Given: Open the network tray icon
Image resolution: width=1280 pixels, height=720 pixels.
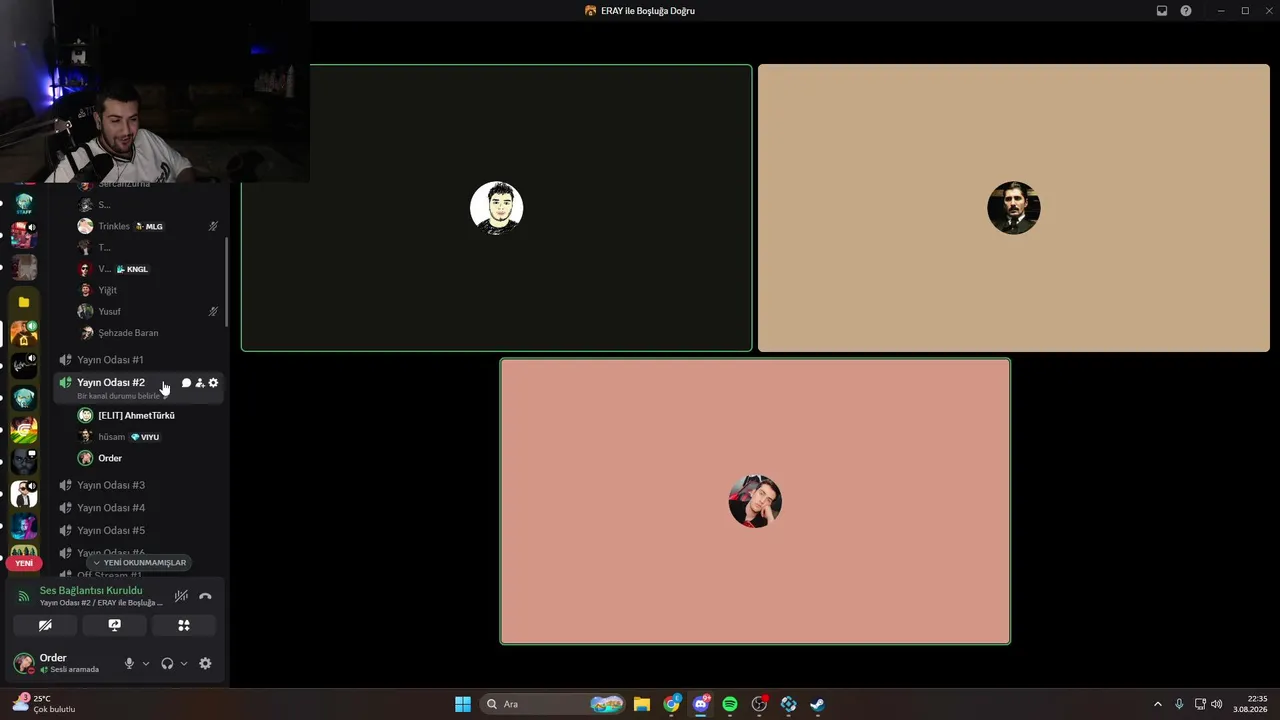Looking at the screenshot, I should (x=1200, y=704).
